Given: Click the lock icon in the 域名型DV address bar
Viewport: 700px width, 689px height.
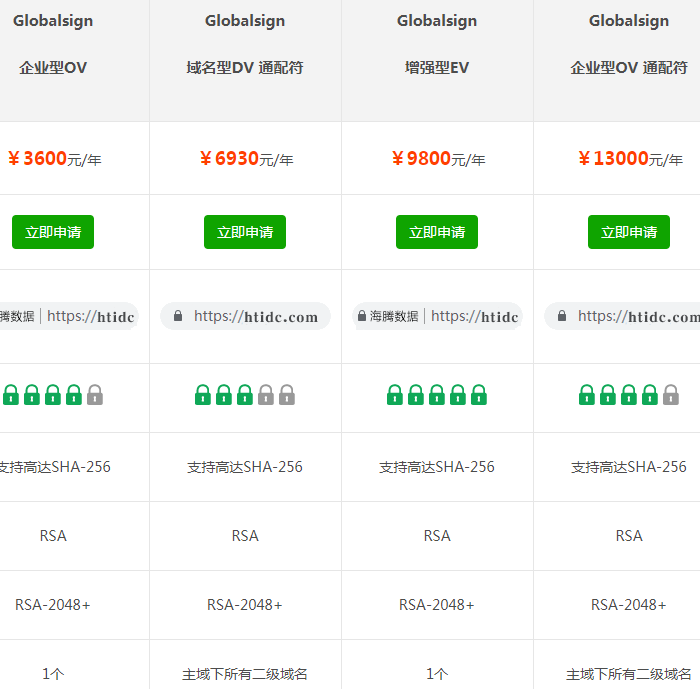Looking at the screenshot, I should point(178,316).
